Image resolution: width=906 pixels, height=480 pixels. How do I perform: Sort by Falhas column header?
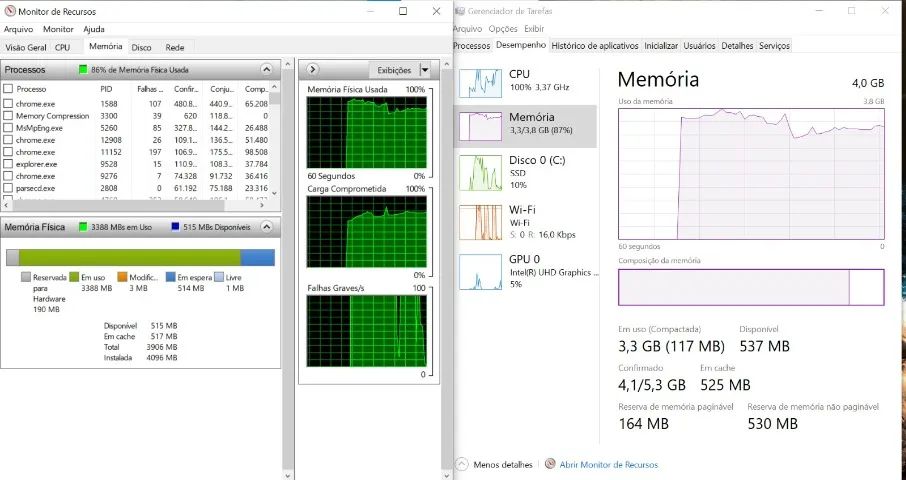click(x=150, y=89)
